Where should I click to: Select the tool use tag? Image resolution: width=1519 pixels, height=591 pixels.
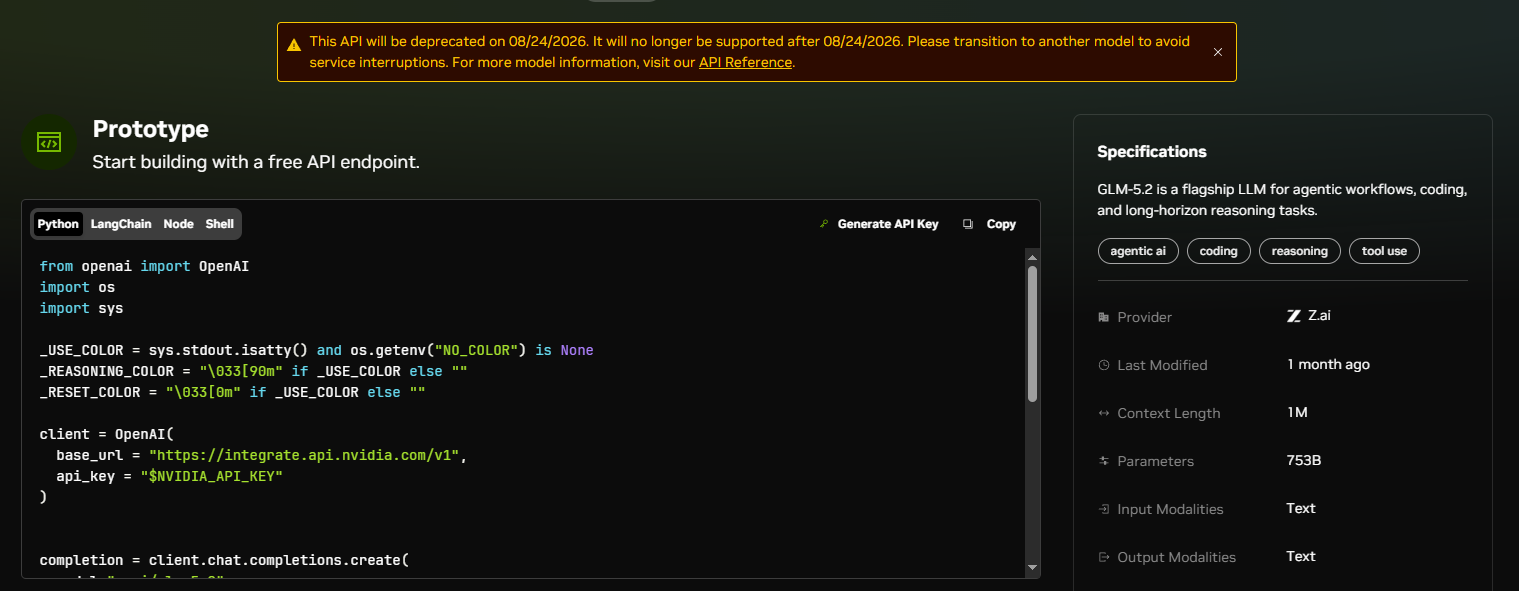[x=1384, y=251]
